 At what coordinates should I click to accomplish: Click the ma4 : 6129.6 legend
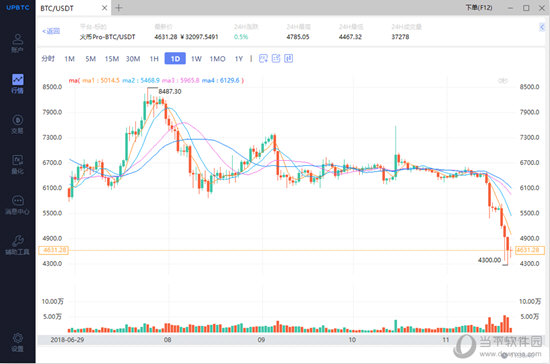221,80
